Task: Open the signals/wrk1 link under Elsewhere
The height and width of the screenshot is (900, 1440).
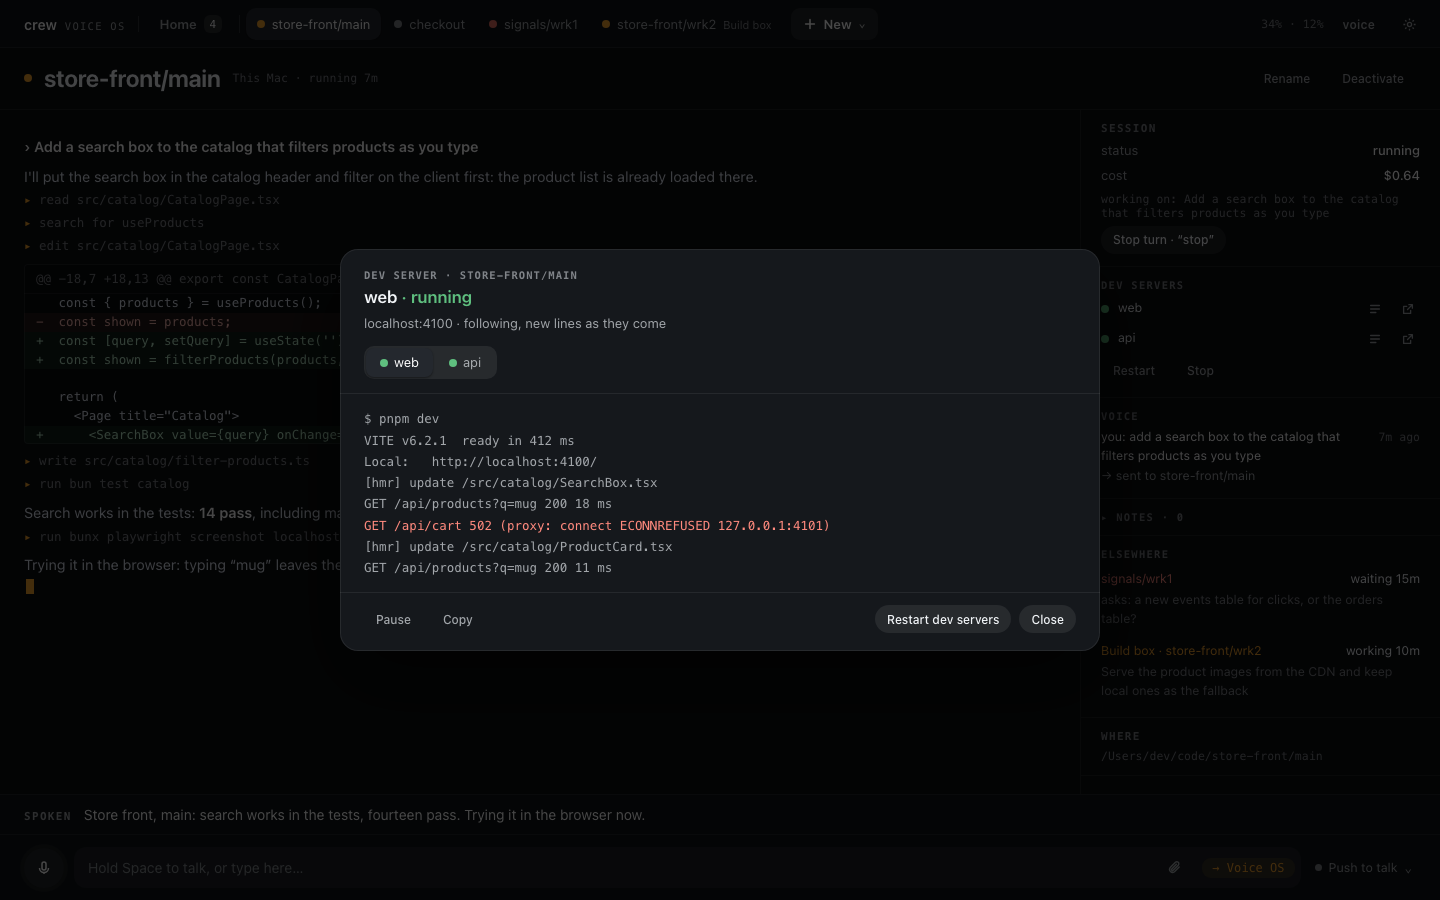Action: pyautogui.click(x=1137, y=579)
